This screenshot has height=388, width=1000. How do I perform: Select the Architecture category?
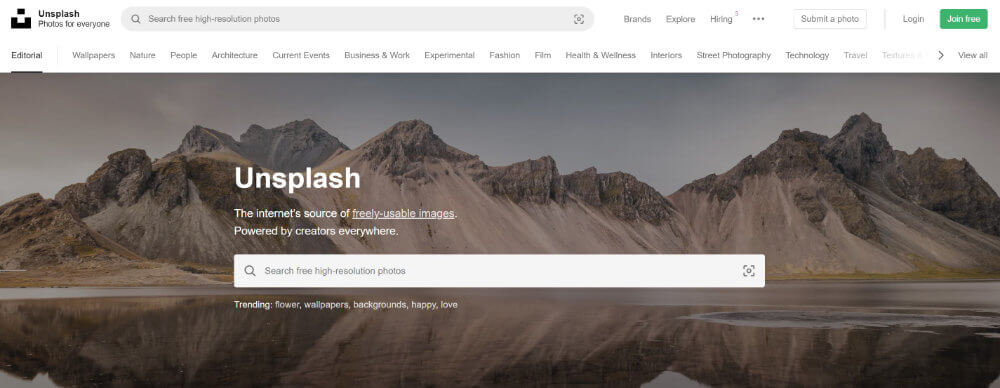[235, 56]
